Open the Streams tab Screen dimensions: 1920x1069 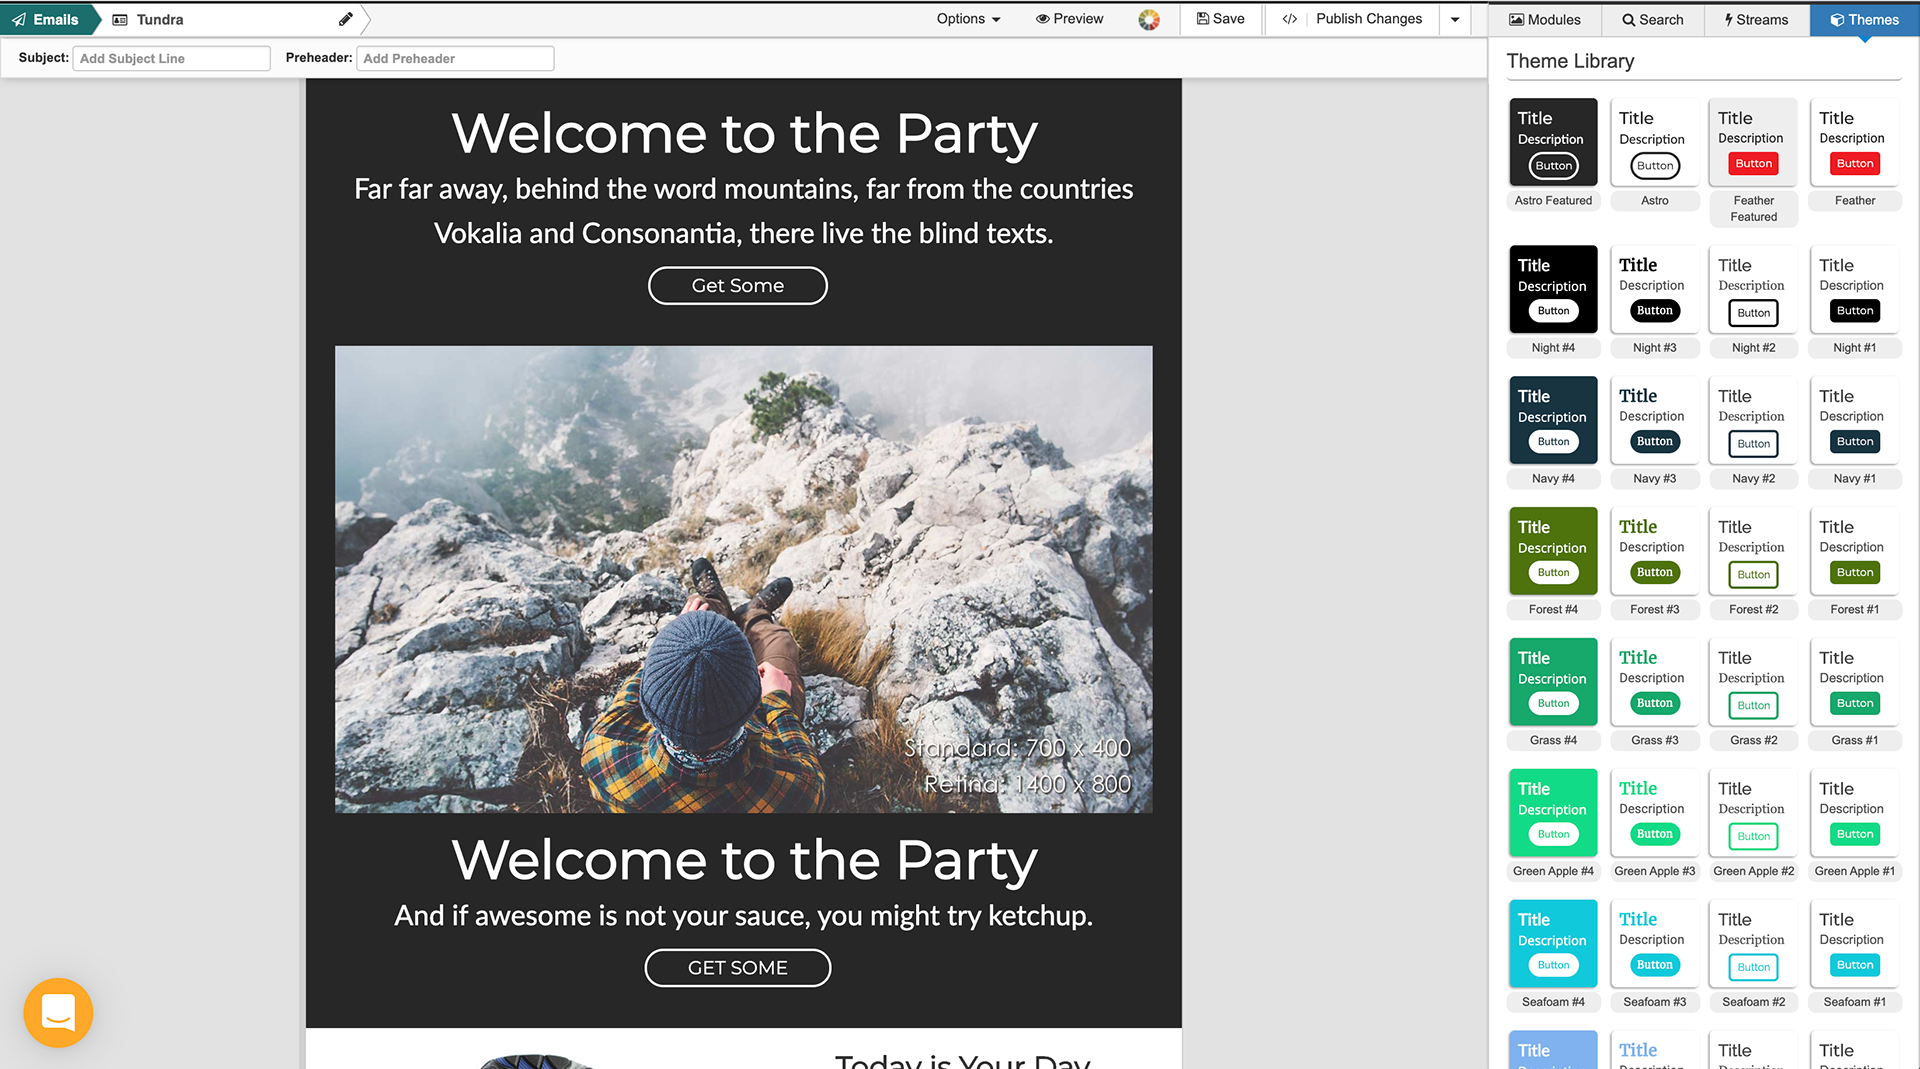[x=1756, y=19]
